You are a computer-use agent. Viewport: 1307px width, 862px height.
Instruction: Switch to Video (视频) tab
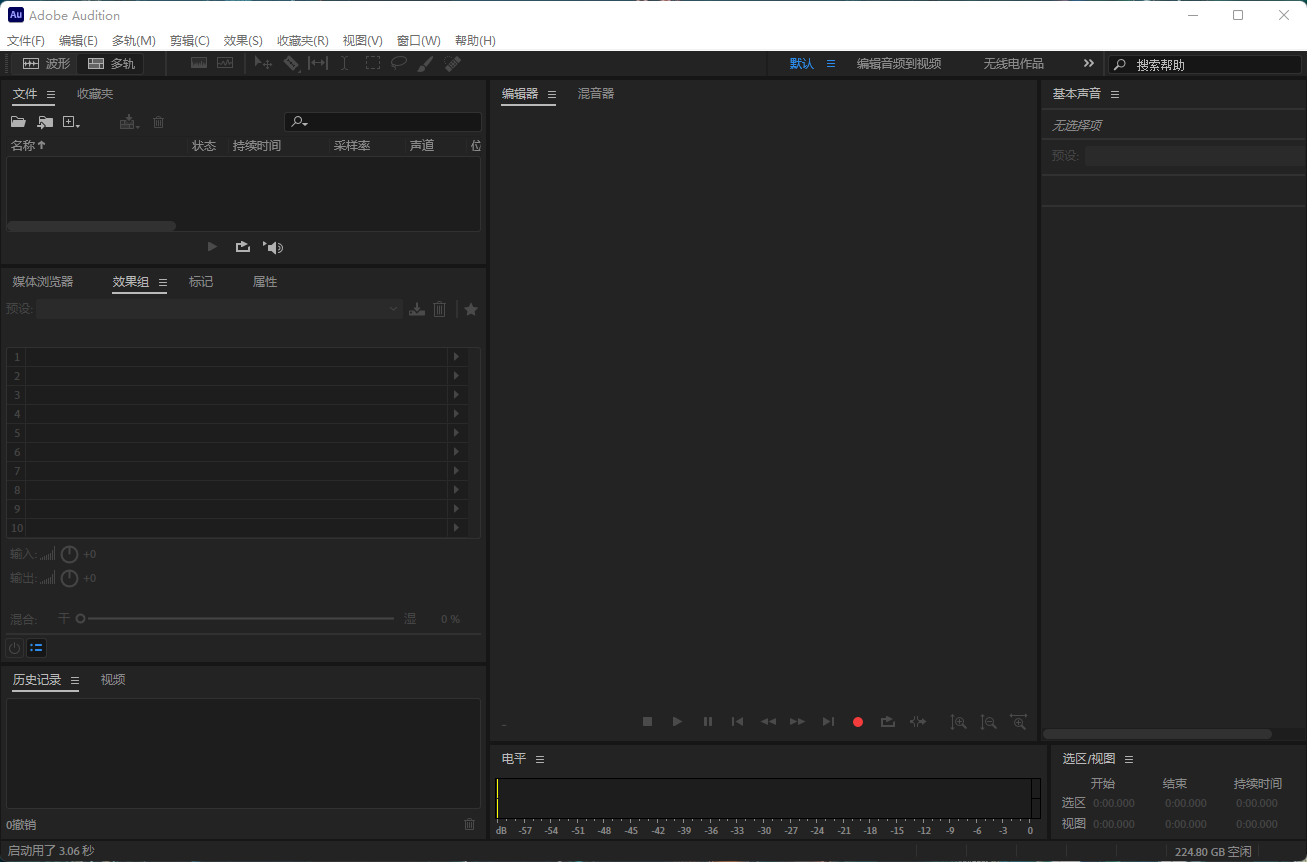tap(113, 680)
